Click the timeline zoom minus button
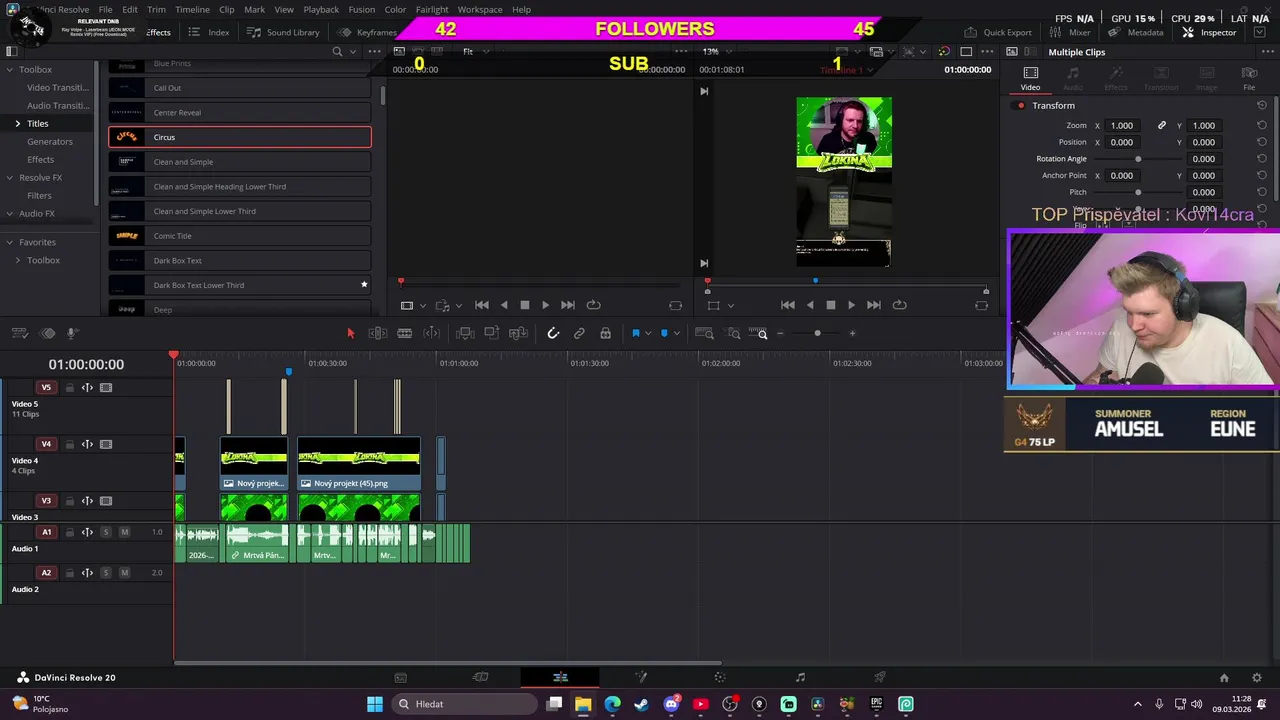 coord(781,333)
